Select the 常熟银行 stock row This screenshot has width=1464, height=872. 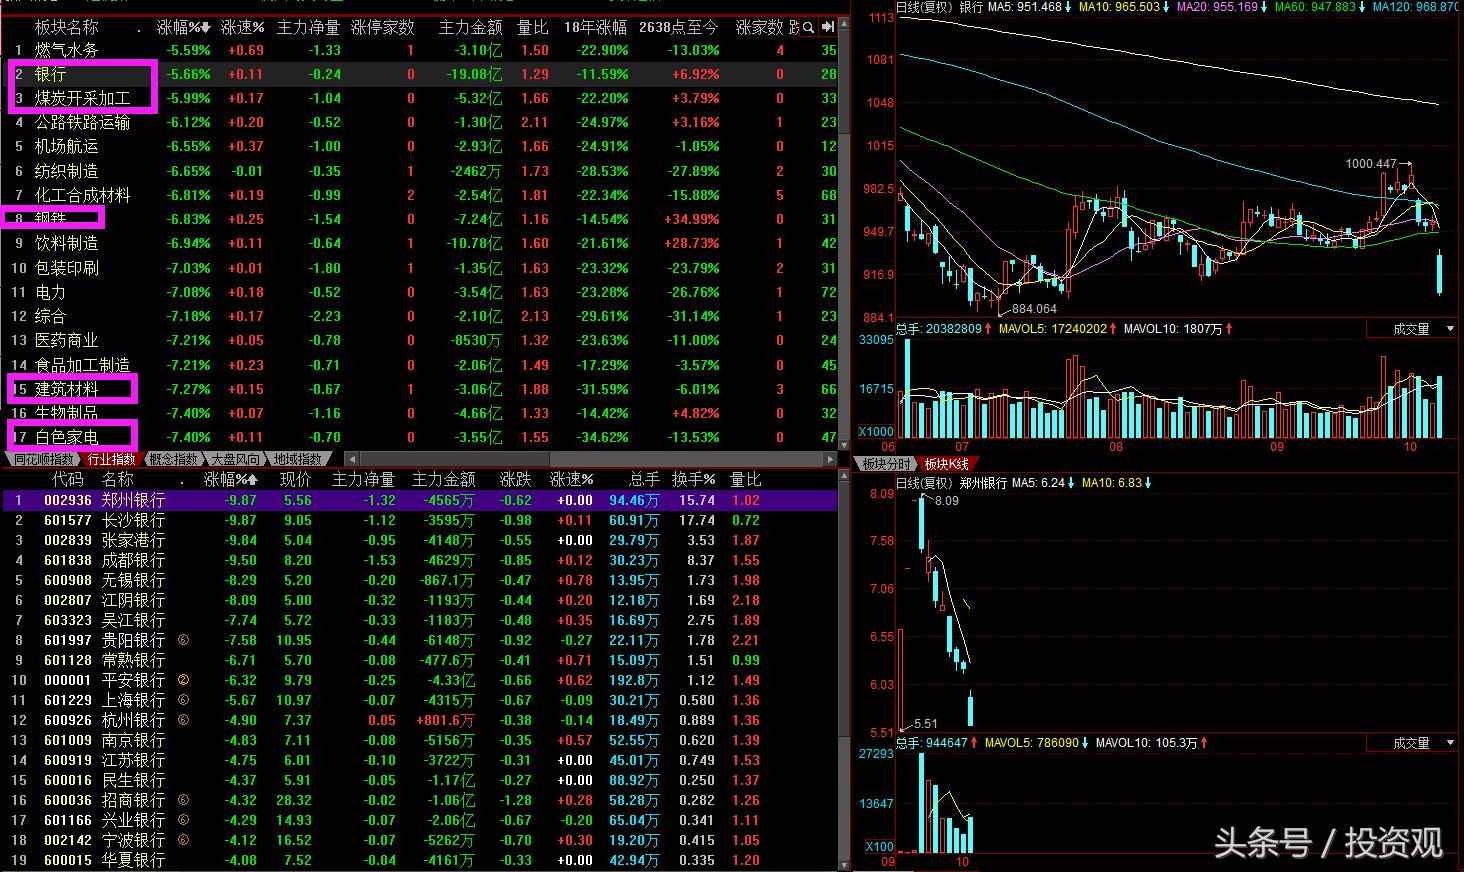pos(419,660)
